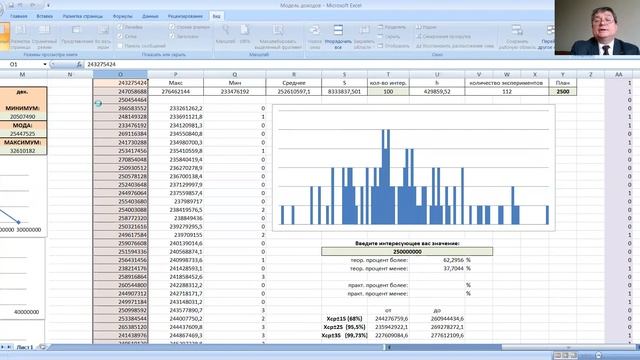Click Отобразить (Unhide) window
640x360 pixels.
point(393,46)
